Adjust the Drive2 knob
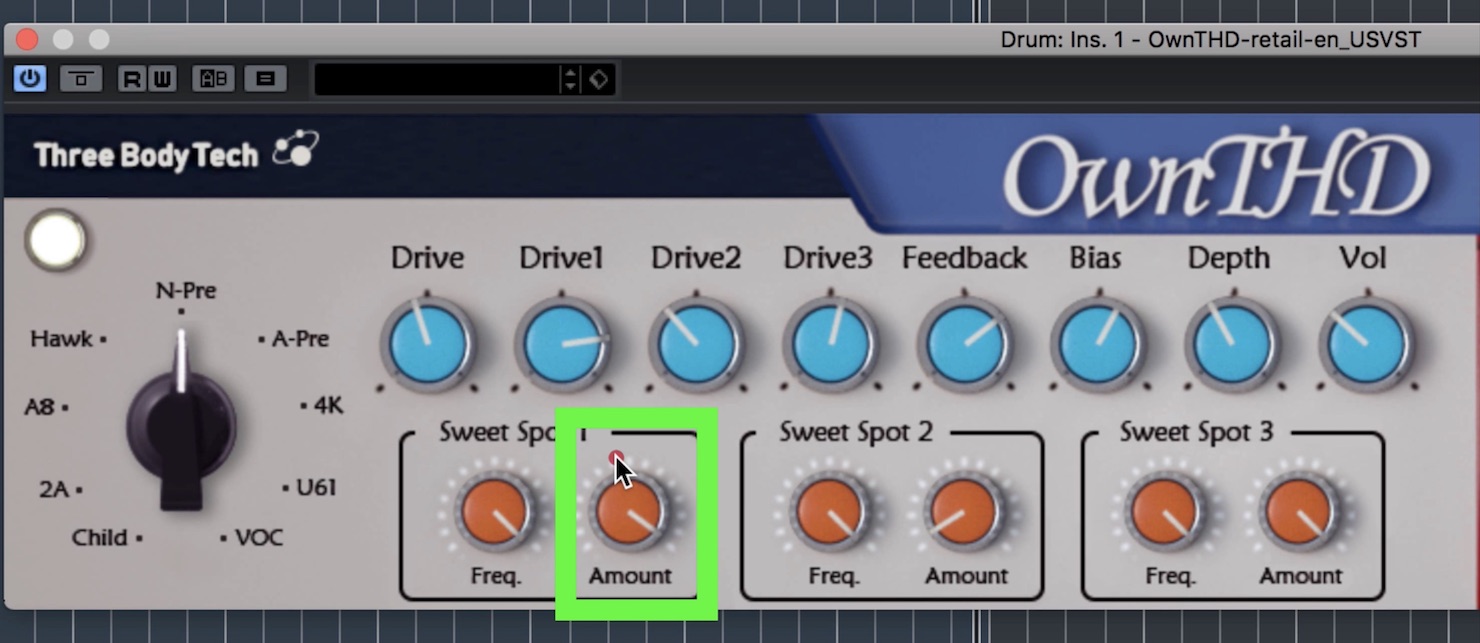Screen dimensions: 1480x643 696,345
